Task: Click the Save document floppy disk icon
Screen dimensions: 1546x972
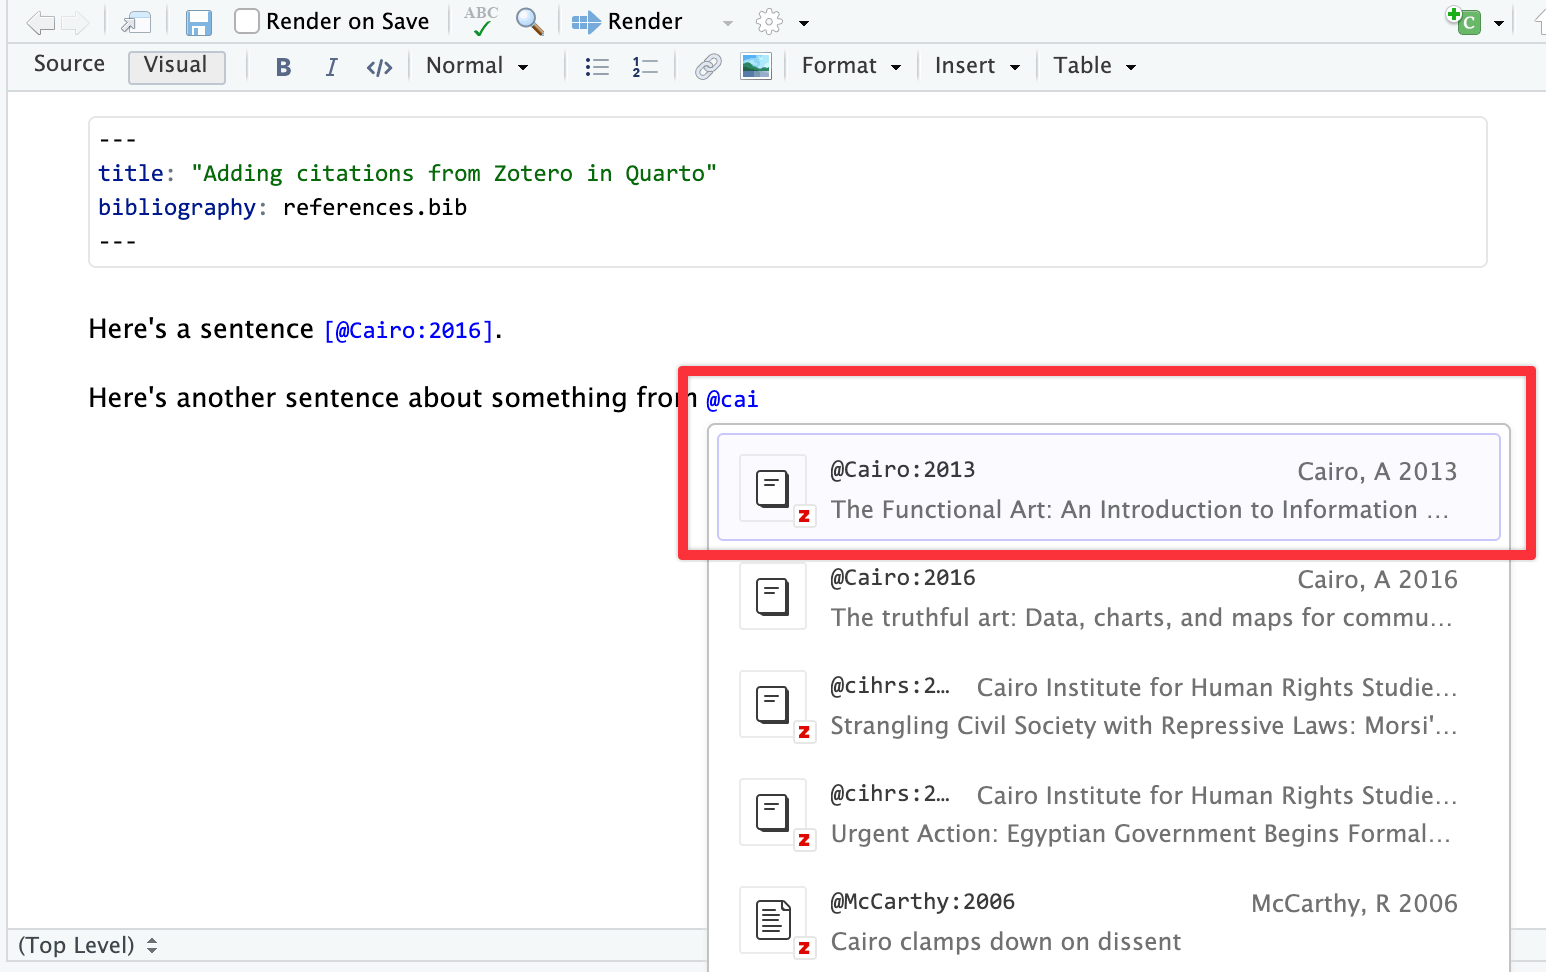Action: (199, 22)
